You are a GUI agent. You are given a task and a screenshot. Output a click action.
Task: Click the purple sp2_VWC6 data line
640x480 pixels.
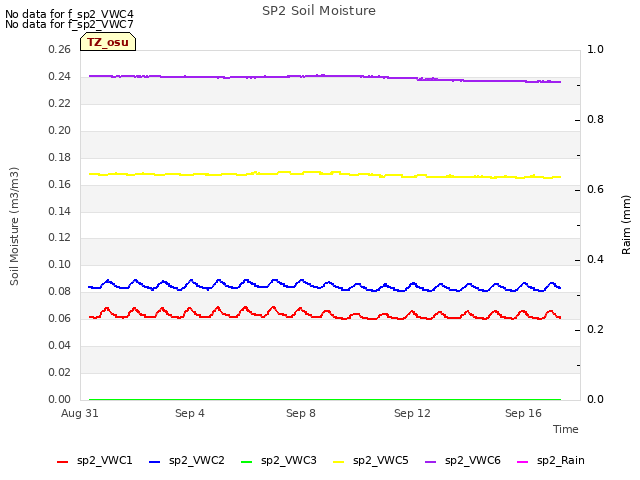point(325,76)
